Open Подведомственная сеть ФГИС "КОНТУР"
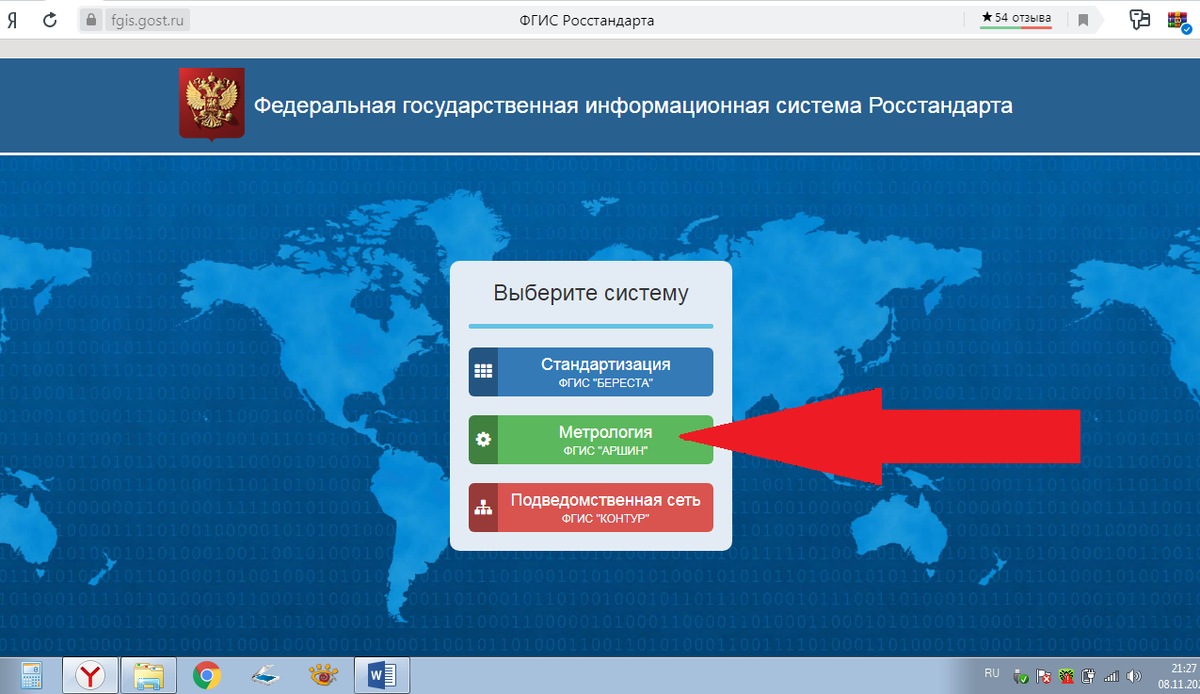Viewport: 1200px width, 694px height. [x=591, y=507]
